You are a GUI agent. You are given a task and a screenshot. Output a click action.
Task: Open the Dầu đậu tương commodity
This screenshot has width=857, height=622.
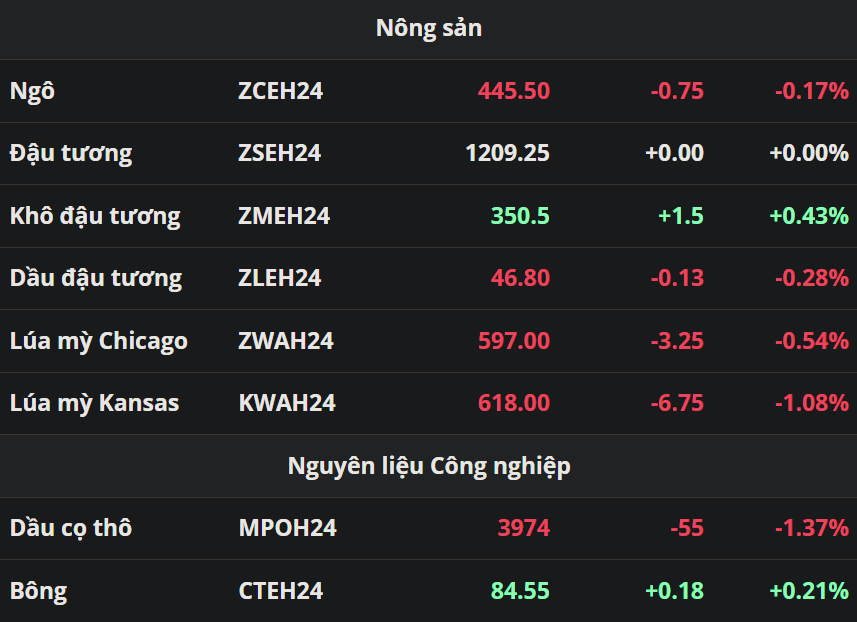[96, 278]
